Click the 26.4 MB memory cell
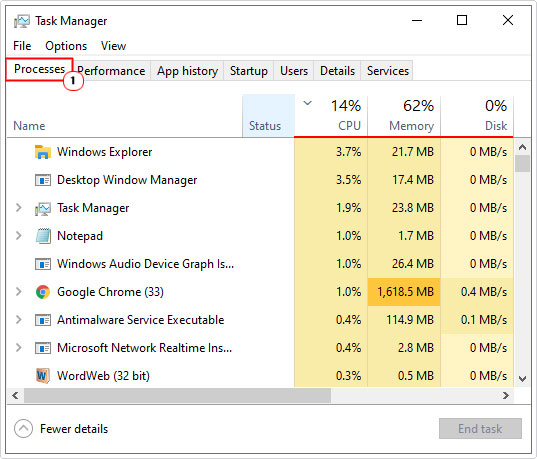 pyautogui.click(x=404, y=264)
